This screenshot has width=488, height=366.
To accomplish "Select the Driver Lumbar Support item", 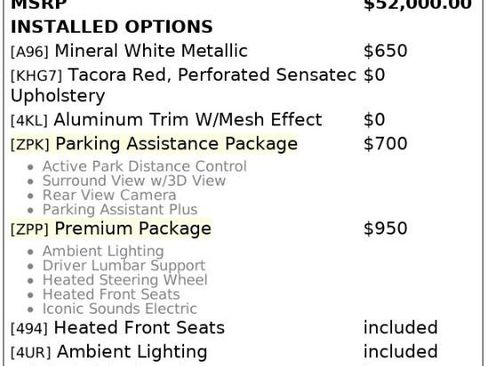I will [124, 266].
